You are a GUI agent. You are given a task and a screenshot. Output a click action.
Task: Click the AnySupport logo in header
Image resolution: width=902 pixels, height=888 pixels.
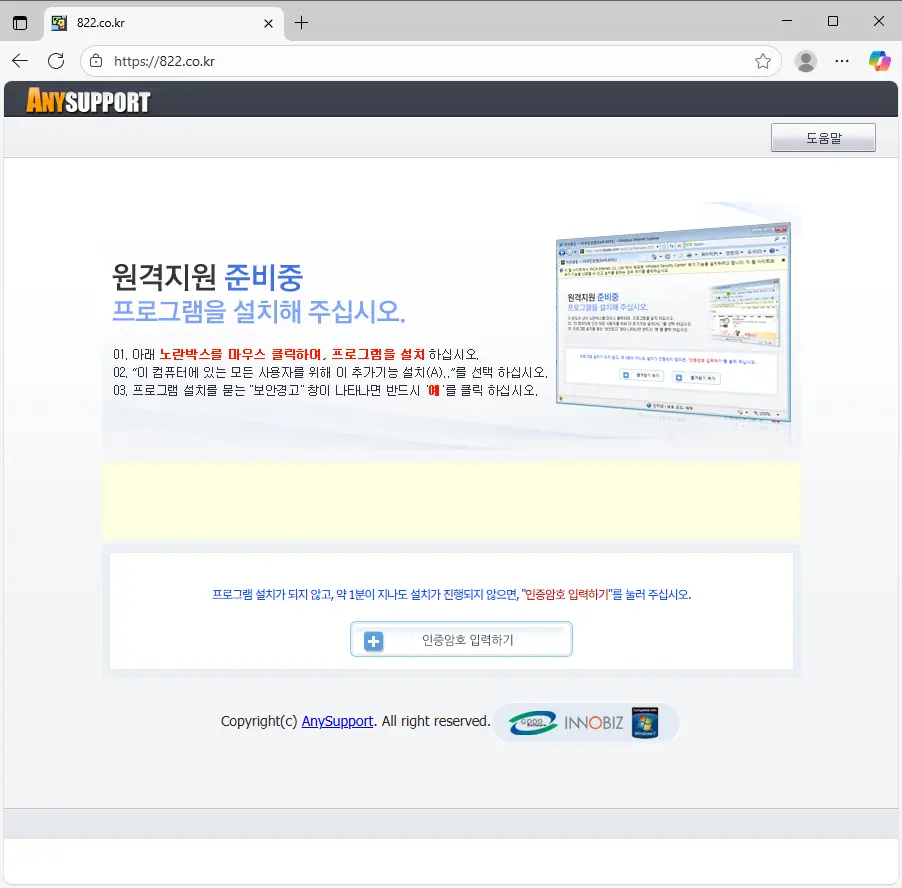(88, 101)
